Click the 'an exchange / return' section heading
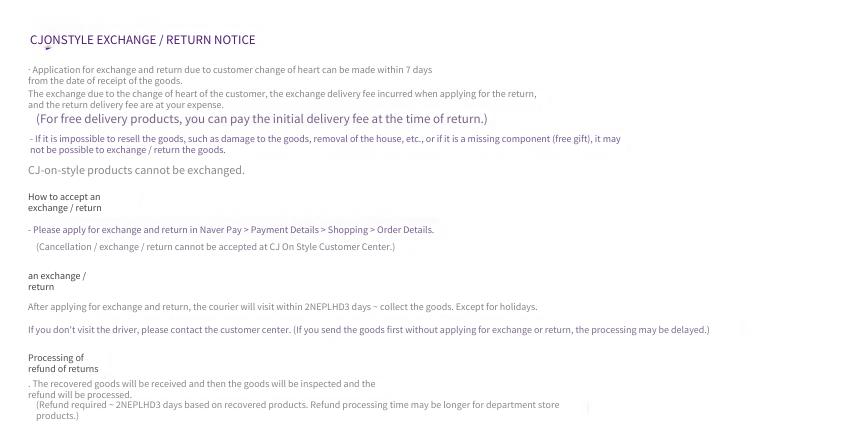 point(57,281)
